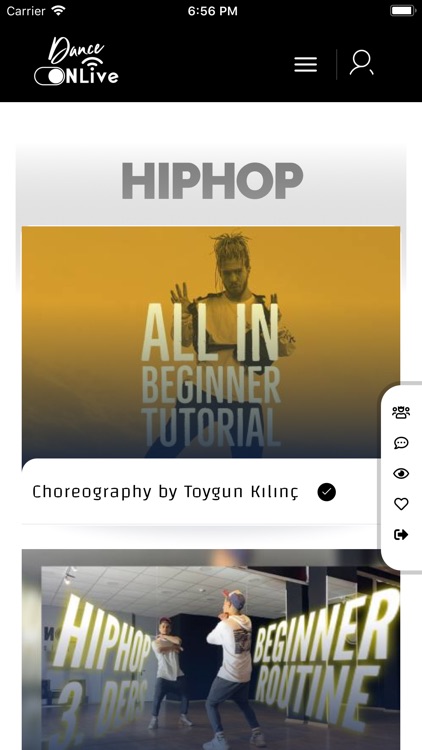422x750 pixels.
Task: Open the user profile icon
Action: pyautogui.click(x=361, y=63)
